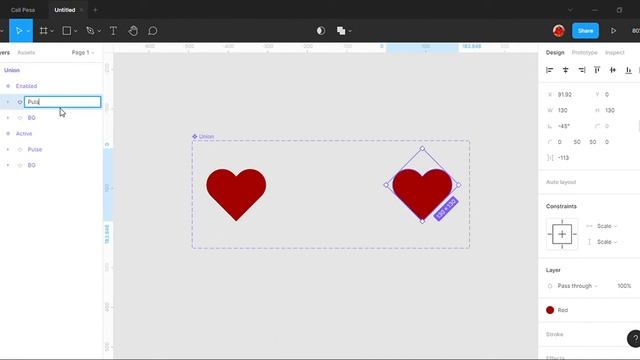Screen dimensions: 640x360
Task: Select the Union layer in layers panel
Action: 12,70
